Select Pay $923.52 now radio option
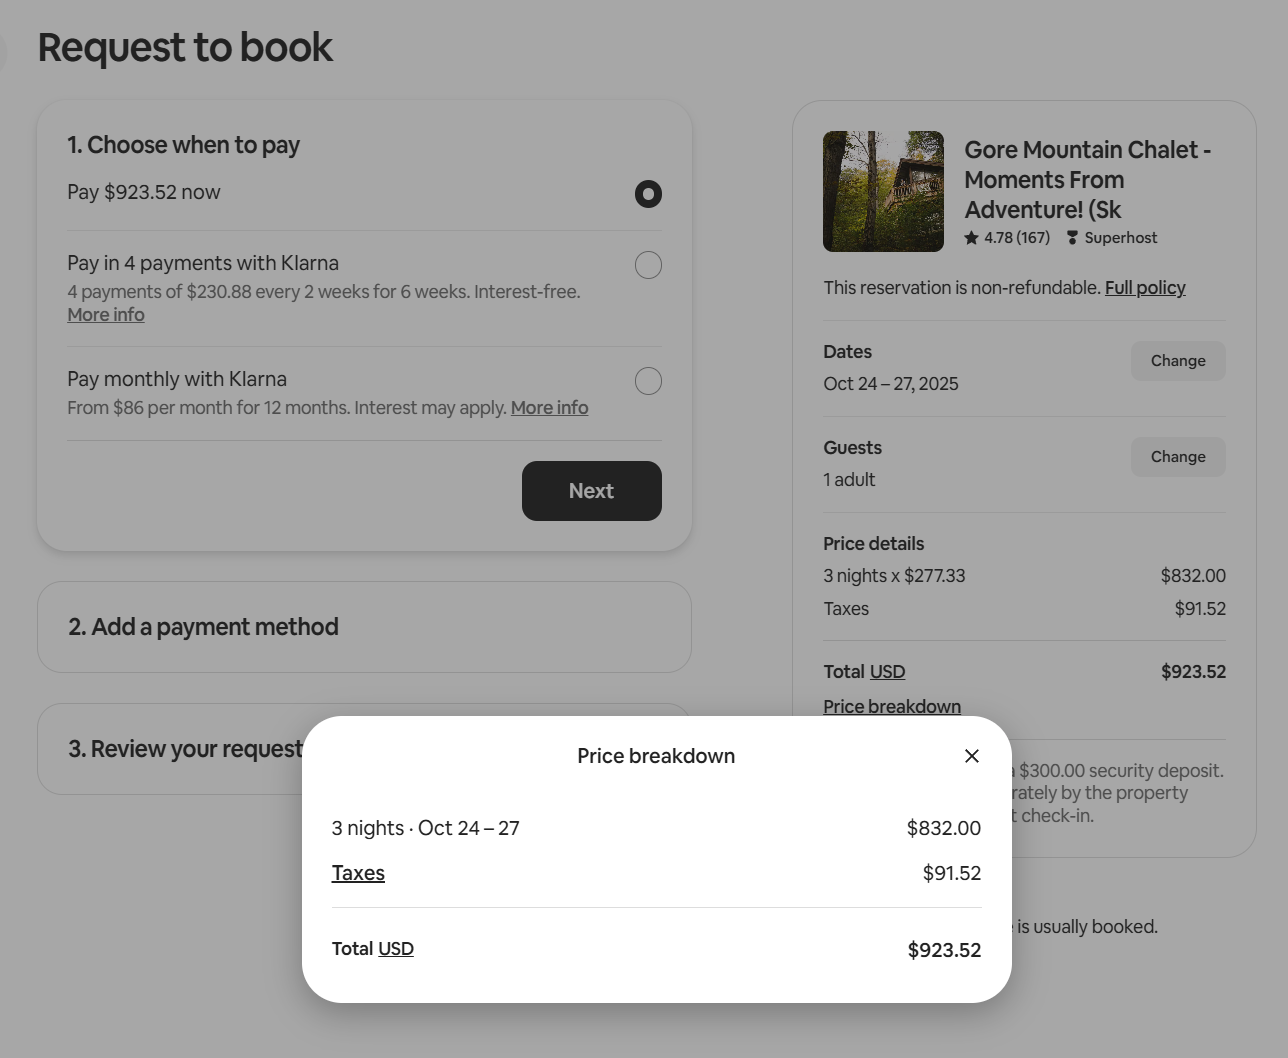Viewport: 1288px width, 1058px height. [x=648, y=194]
